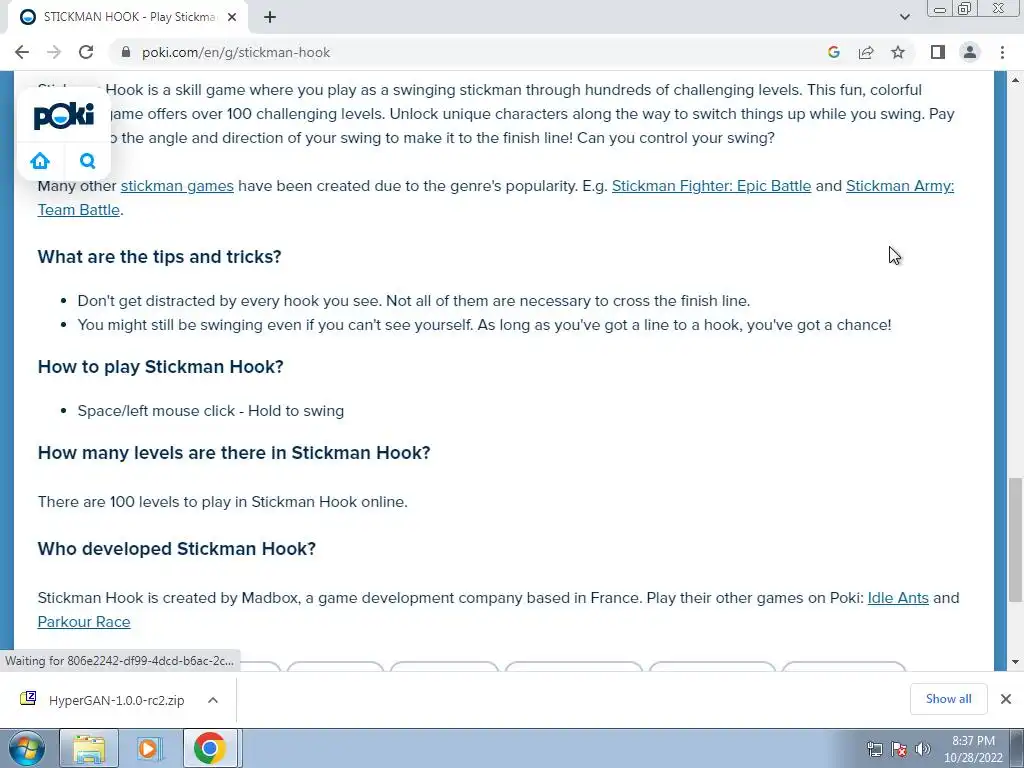Image resolution: width=1024 pixels, height=768 pixels.
Task: Open the Windows Start menu
Action: pos(26,748)
